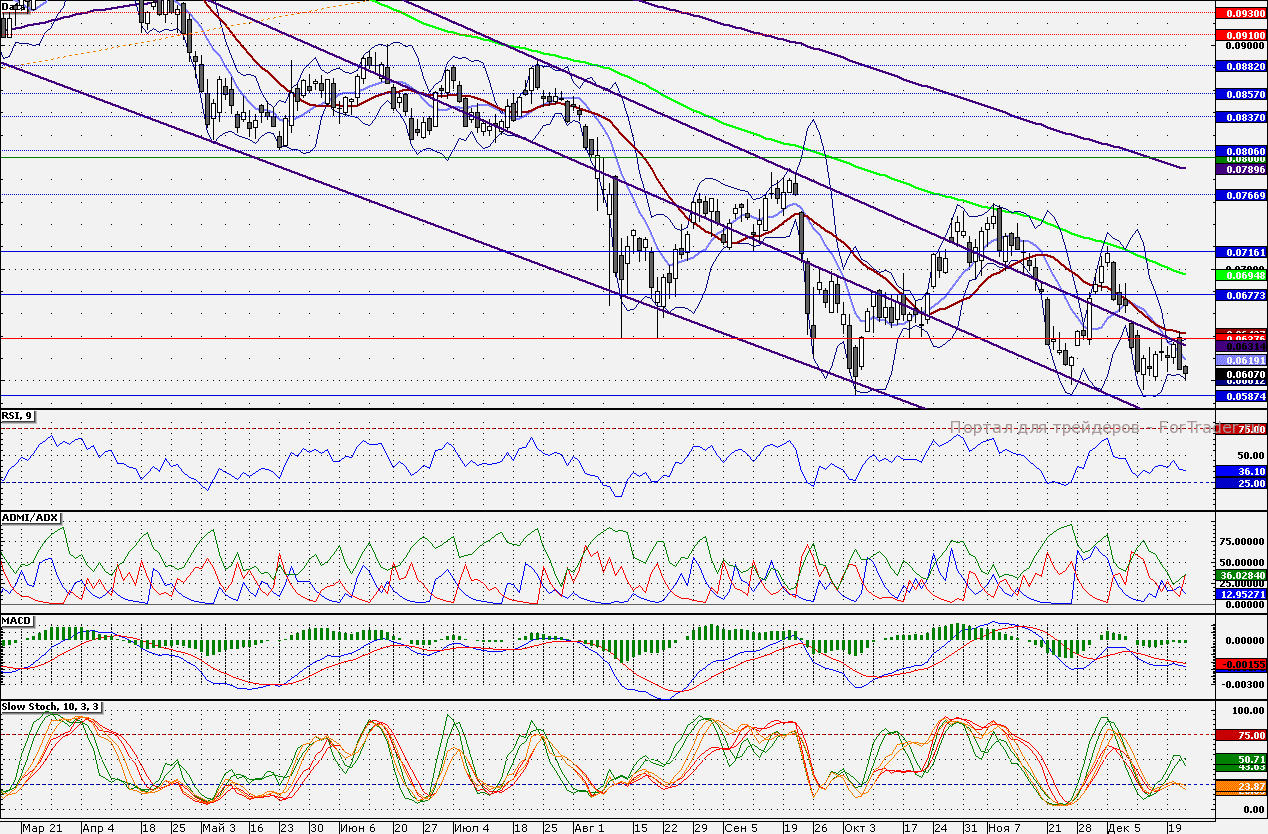Click the Stochastic 100.00 axis value

pyautogui.click(x=1246, y=710)
